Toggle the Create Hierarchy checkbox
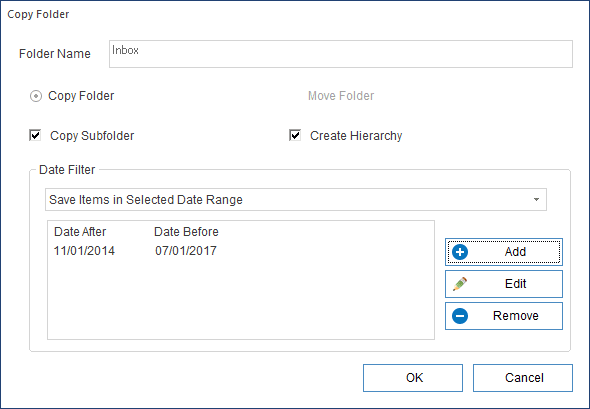 (295, 135)
